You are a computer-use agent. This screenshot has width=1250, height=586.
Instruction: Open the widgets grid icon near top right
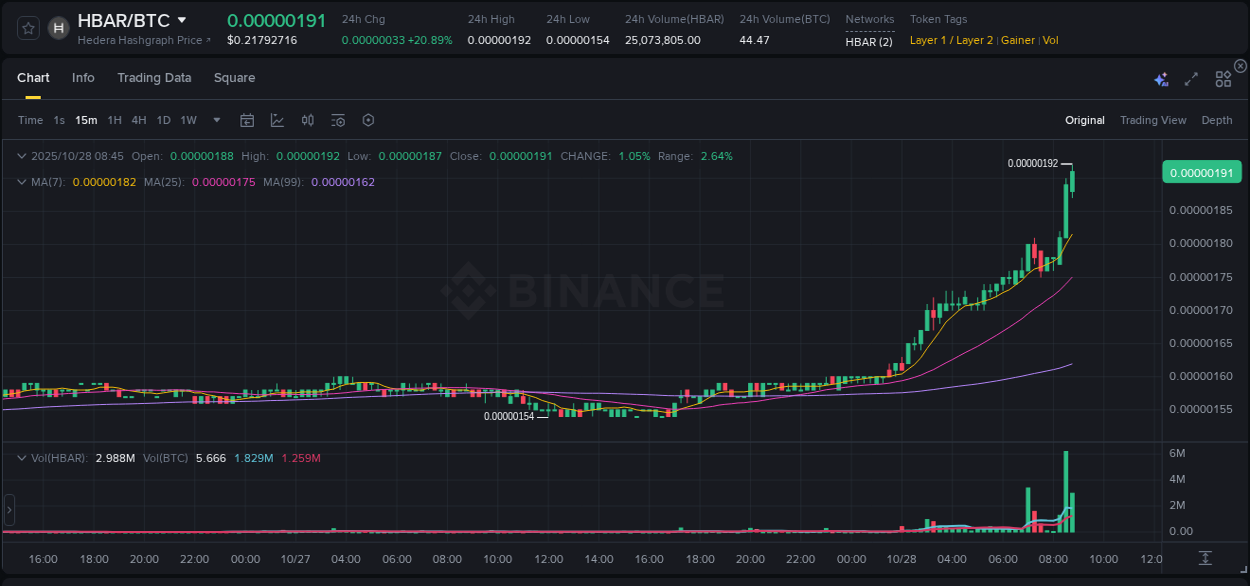pos(1222,77)
